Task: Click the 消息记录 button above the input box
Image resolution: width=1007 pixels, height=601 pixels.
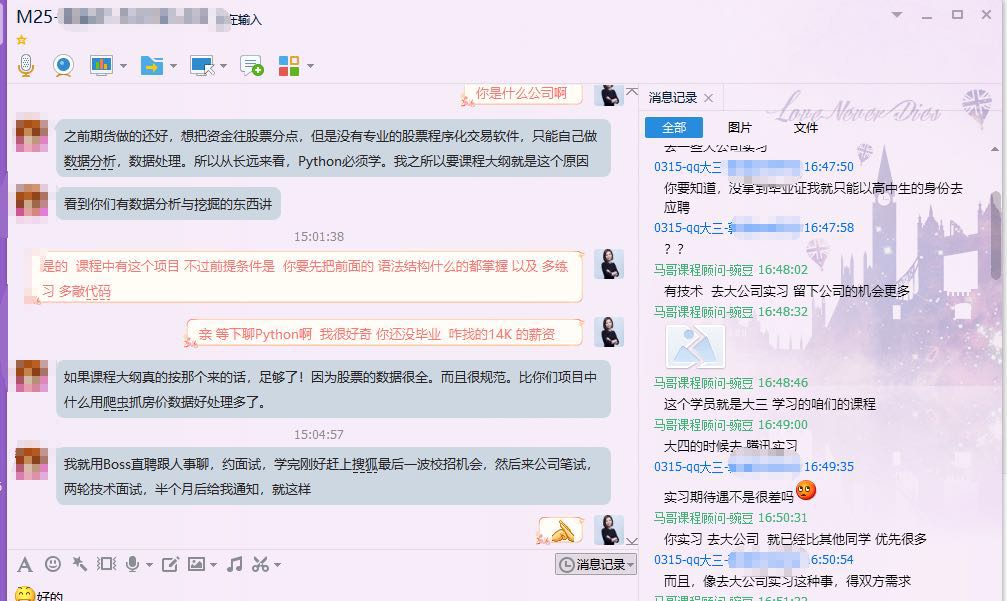Action: coord(596,564)
